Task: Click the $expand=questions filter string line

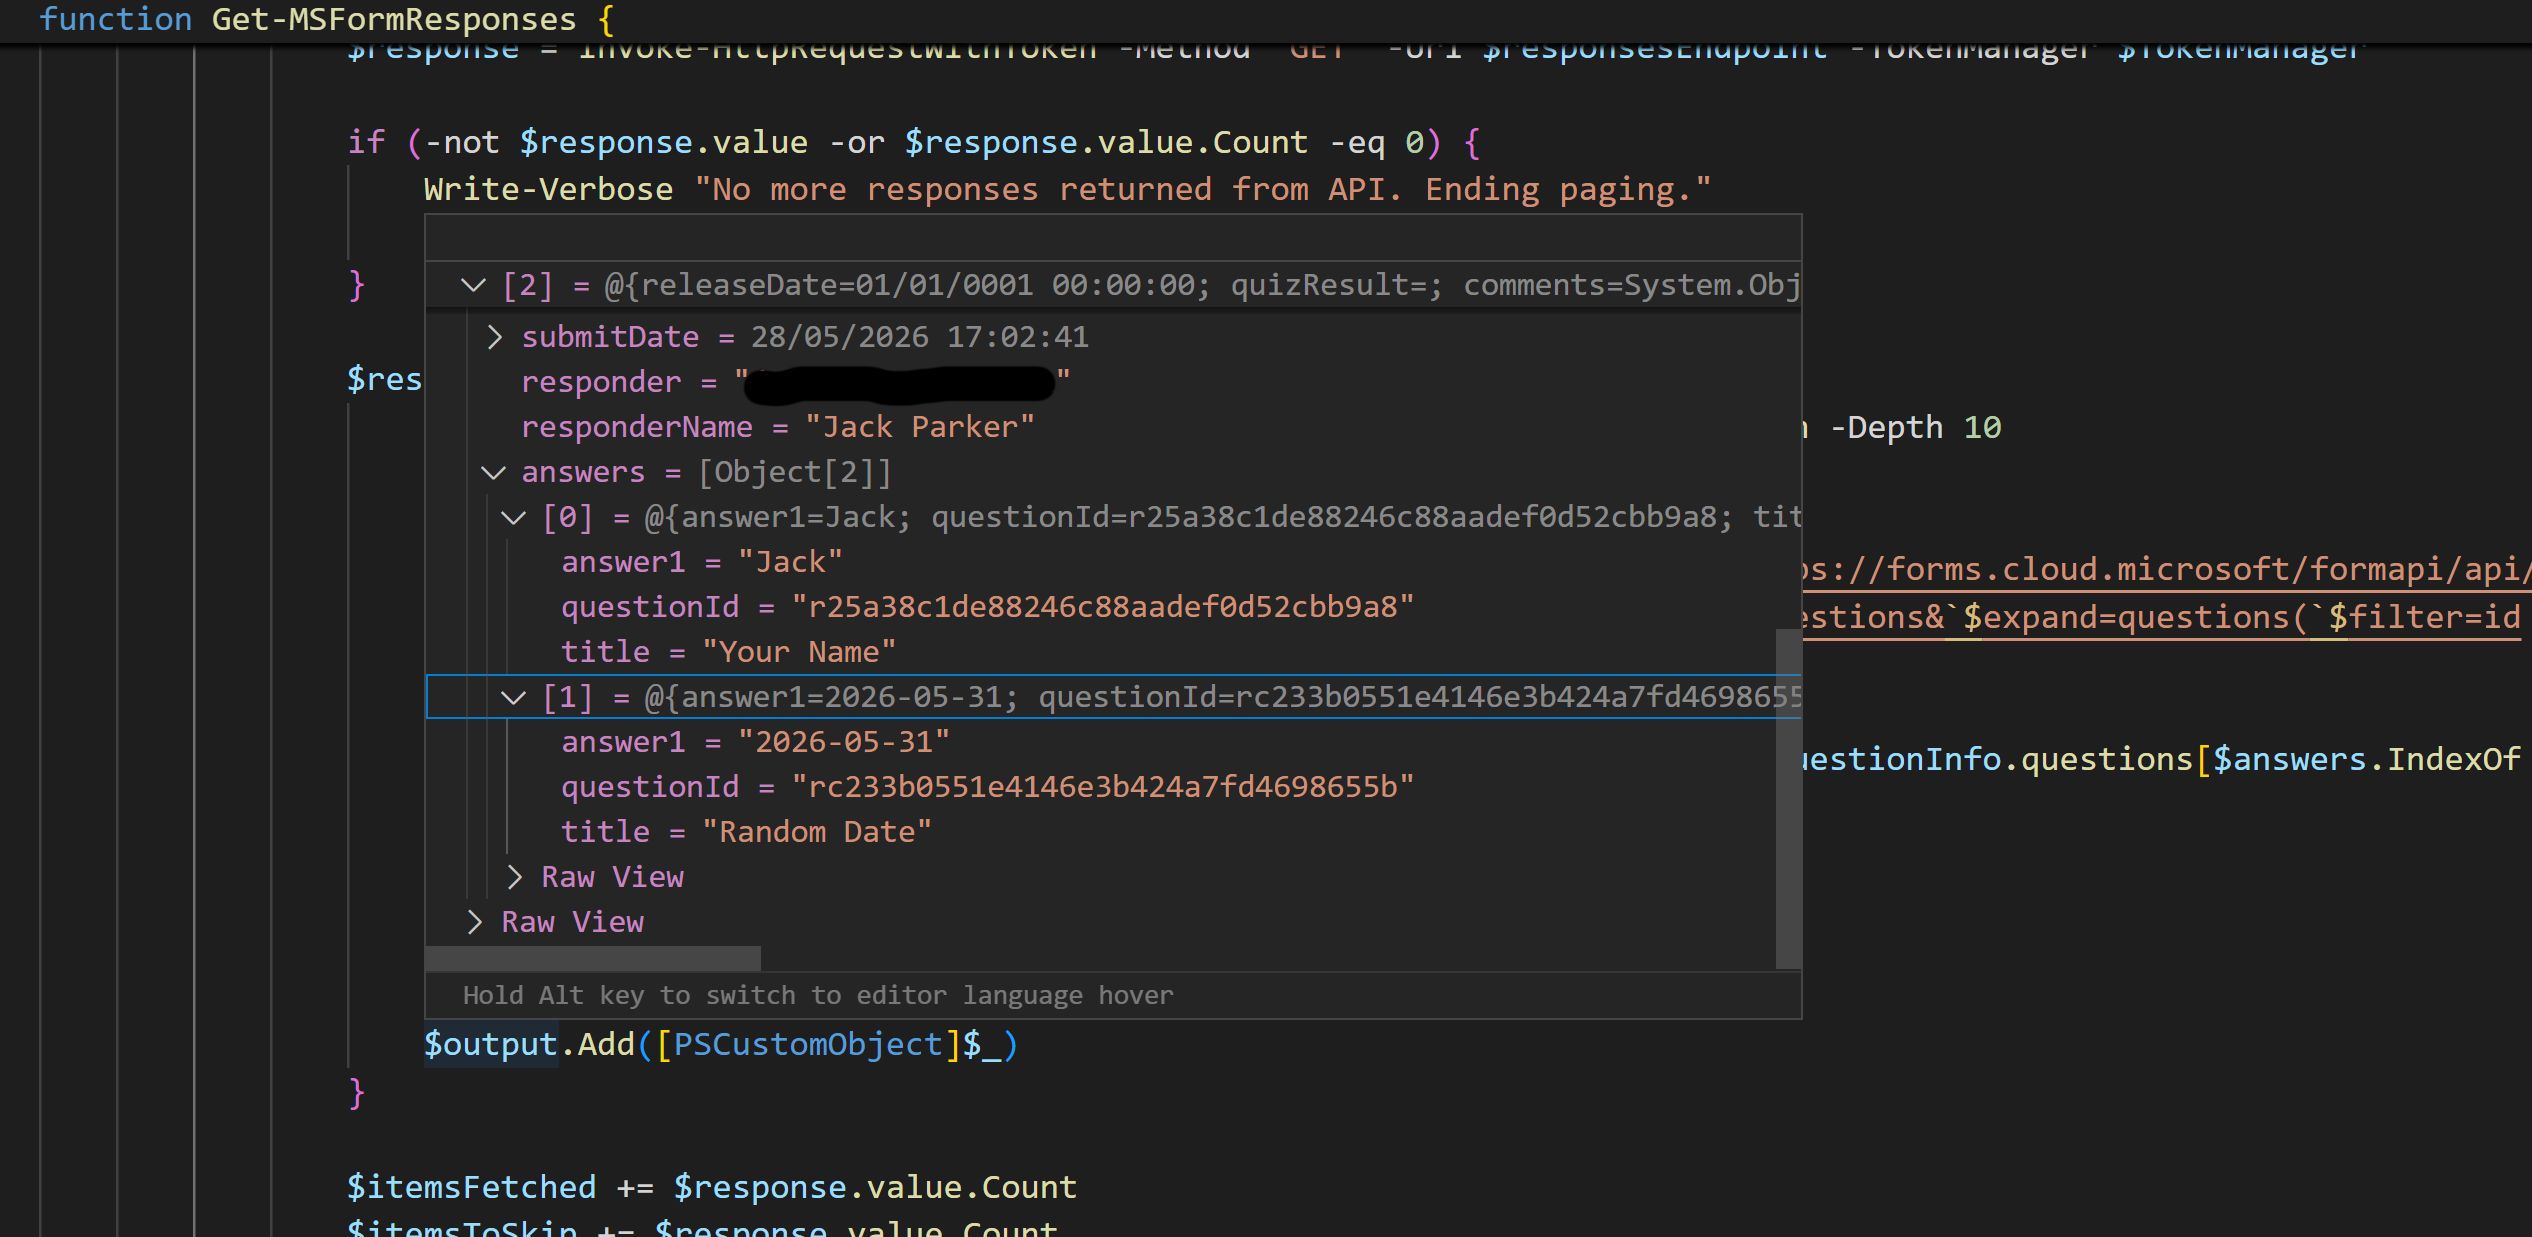Action: [2161, 617]
